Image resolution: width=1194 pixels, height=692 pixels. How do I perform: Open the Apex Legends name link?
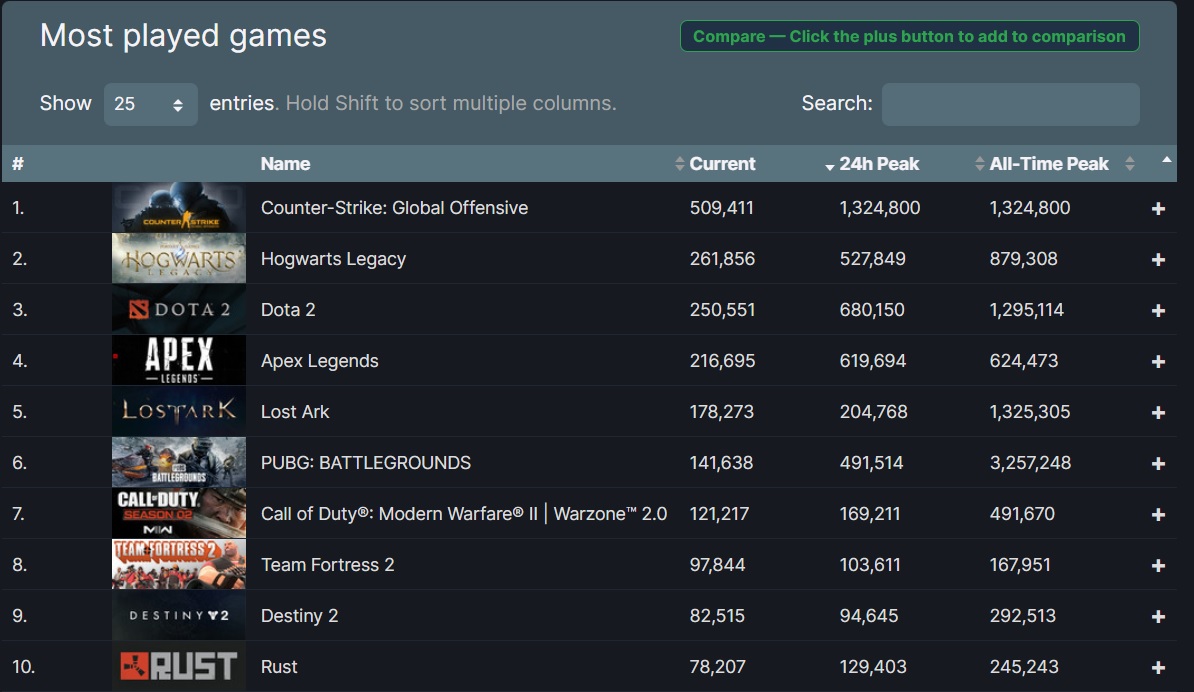(320, 361)
